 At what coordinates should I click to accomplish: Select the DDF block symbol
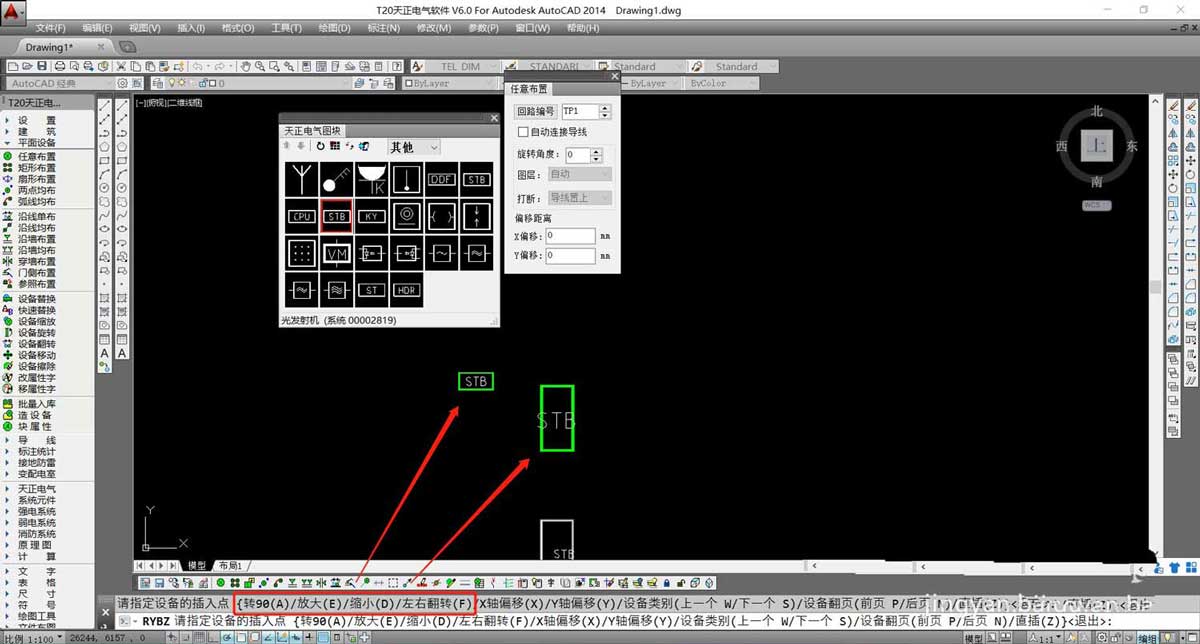[441, 180]
